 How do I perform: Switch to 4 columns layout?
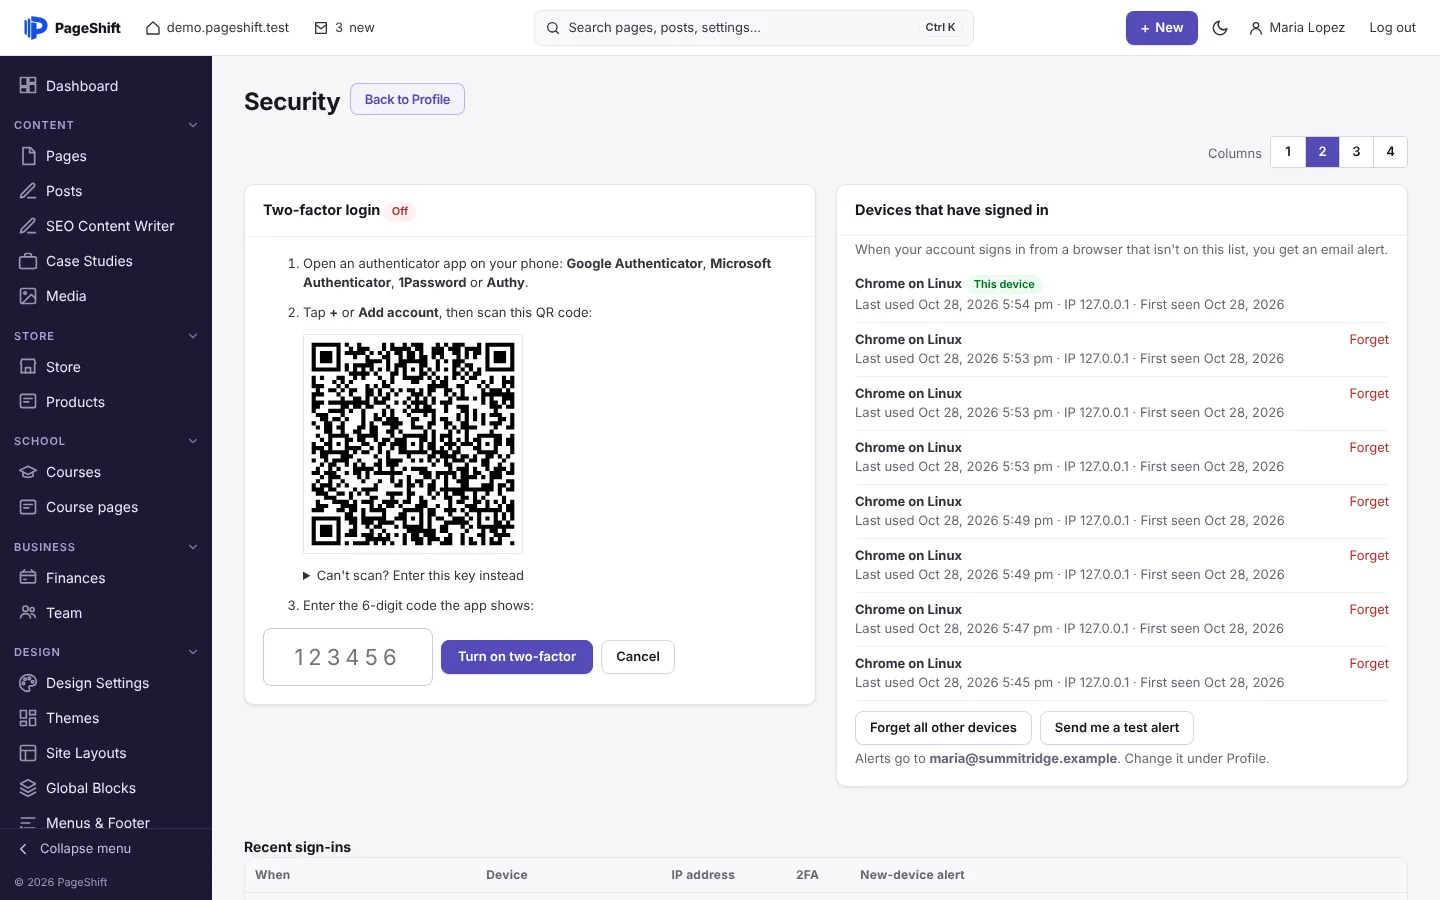click(1390, 152)
